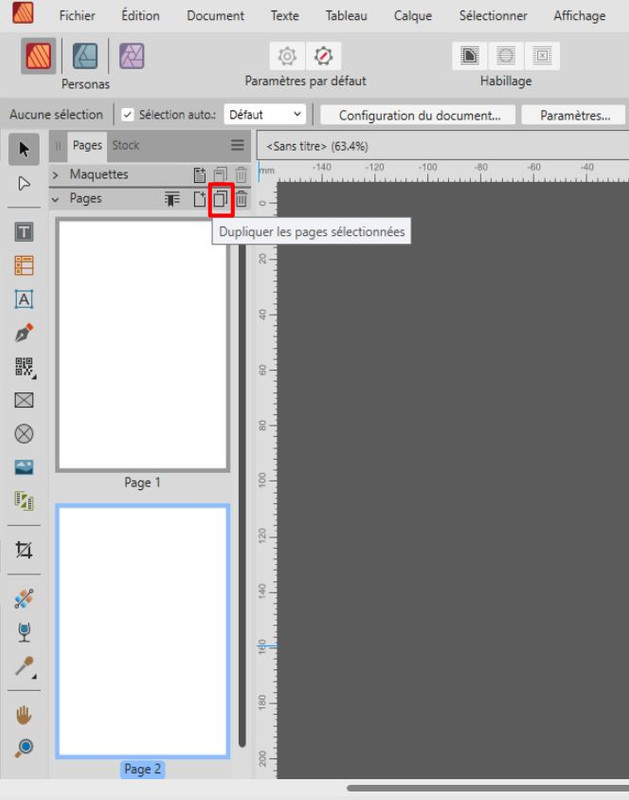The image size is (629, 800).
Task: Click the revert defaults gear icon
Action: coord(323,56)
